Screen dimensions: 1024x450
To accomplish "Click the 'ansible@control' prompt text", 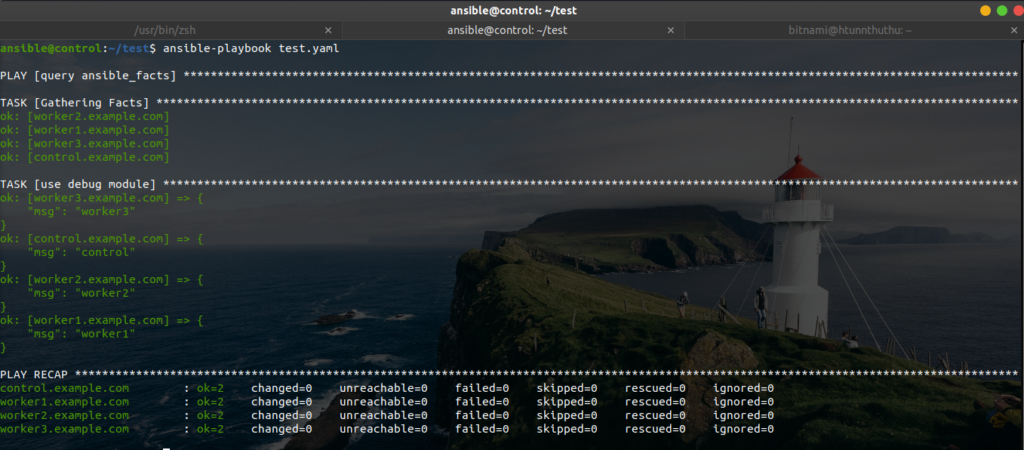I will [51, 49].
